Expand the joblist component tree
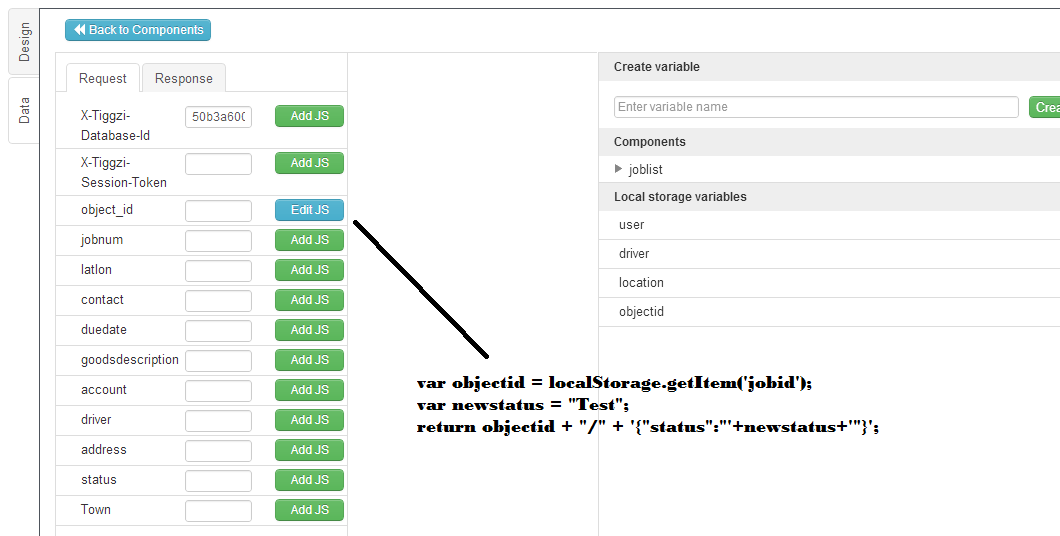 (619, 170)
